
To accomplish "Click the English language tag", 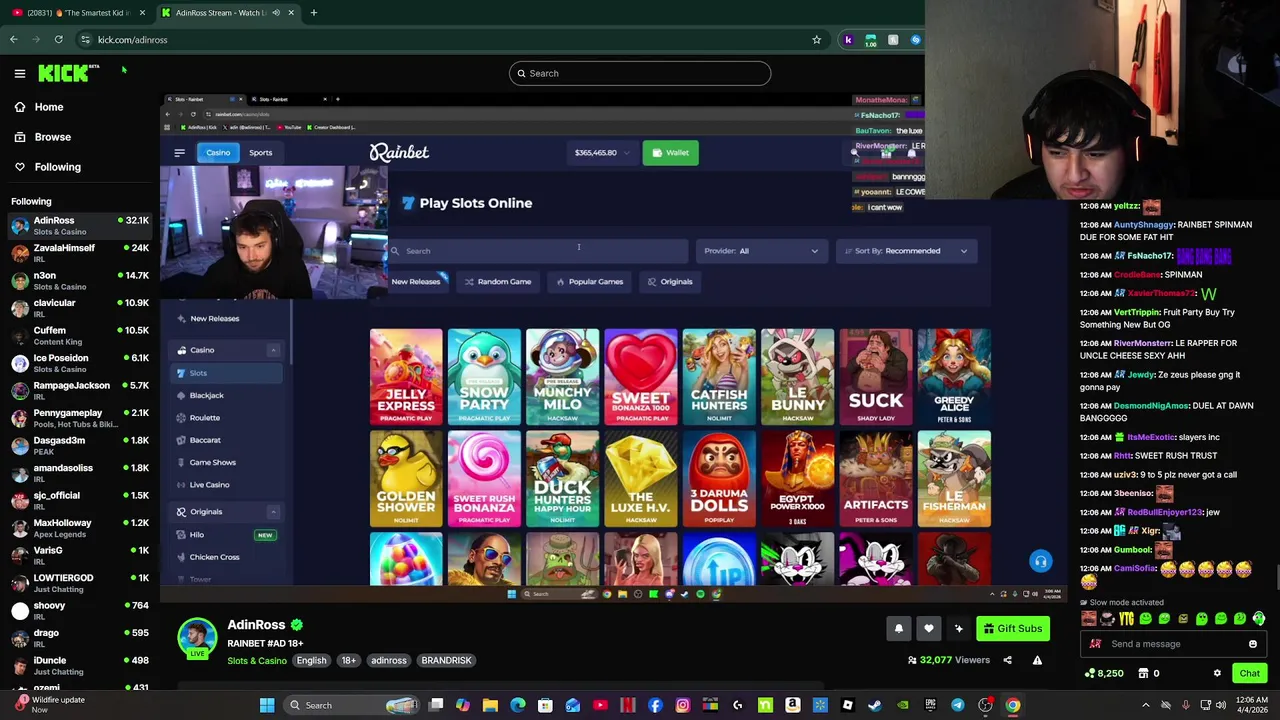I will 311,660.
